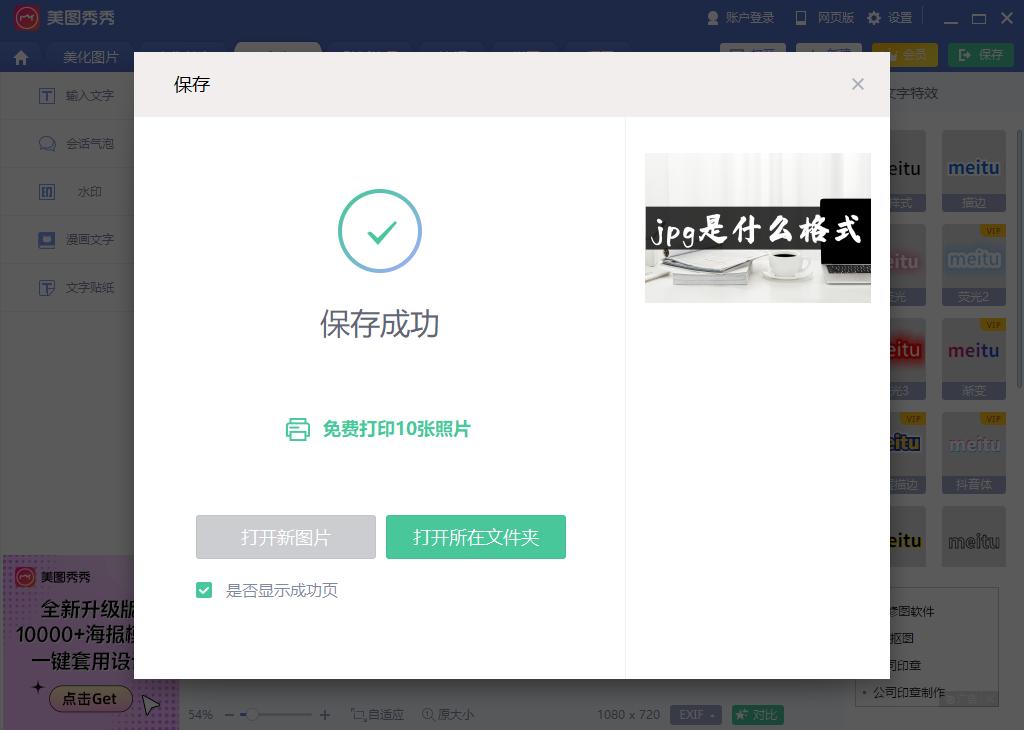Open the 漫画文字 comic text tool

click(x=78, y=239)
